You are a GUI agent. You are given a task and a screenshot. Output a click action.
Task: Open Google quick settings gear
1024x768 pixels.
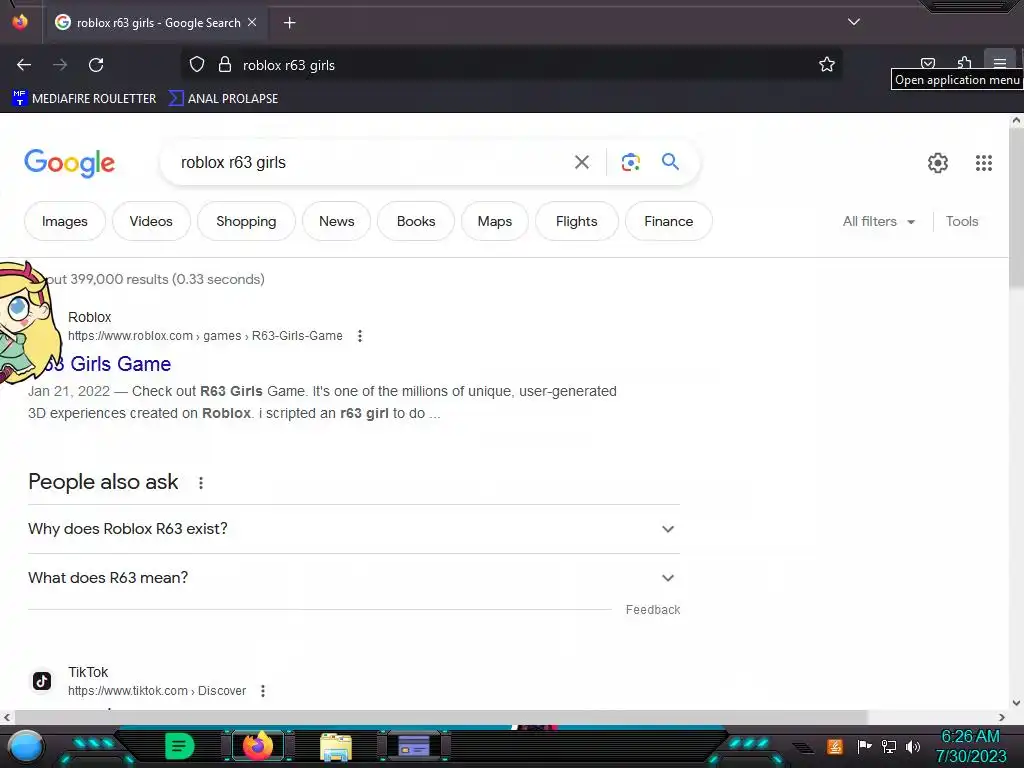[x=938, y=163]
